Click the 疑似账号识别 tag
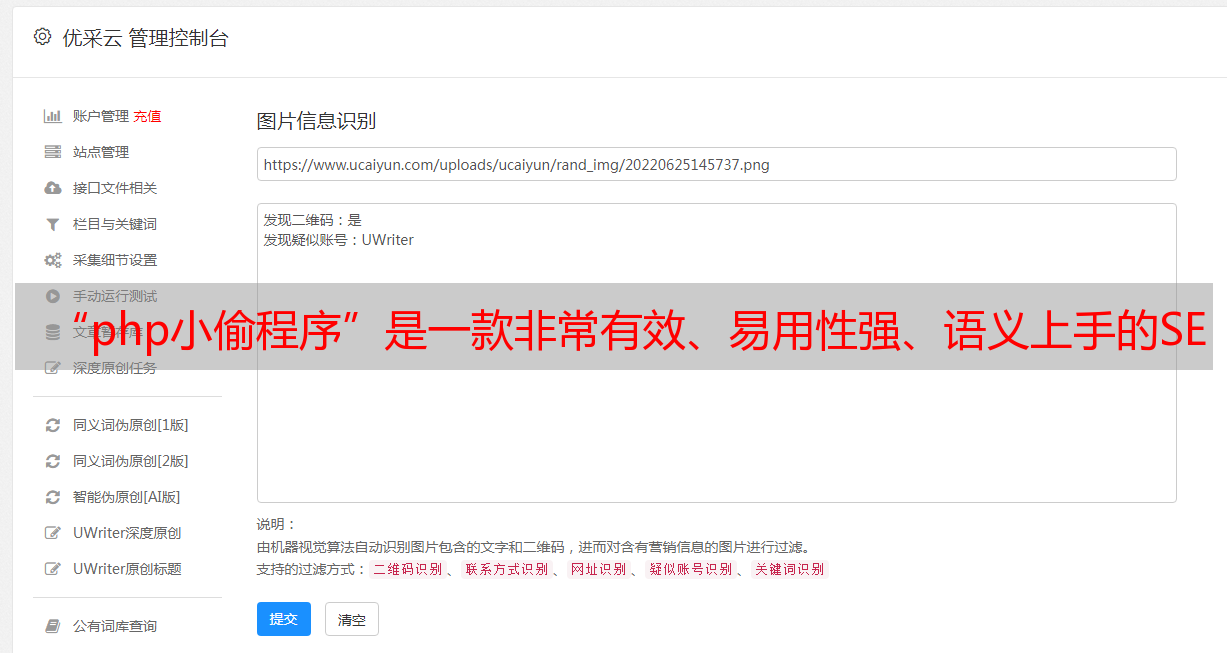The width and height of the screenshot is (1227, 653). [690, 569]
